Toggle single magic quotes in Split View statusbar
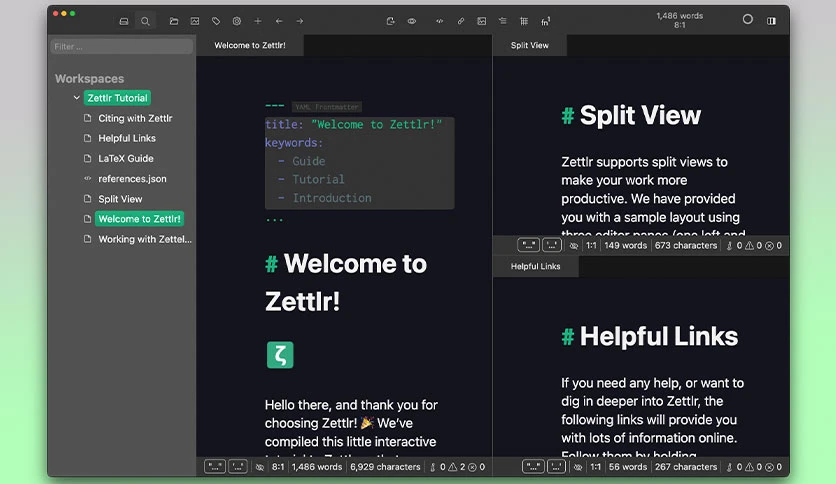Image resolution: width=836 pixels, height=484 pixels. tap(552, 245)
